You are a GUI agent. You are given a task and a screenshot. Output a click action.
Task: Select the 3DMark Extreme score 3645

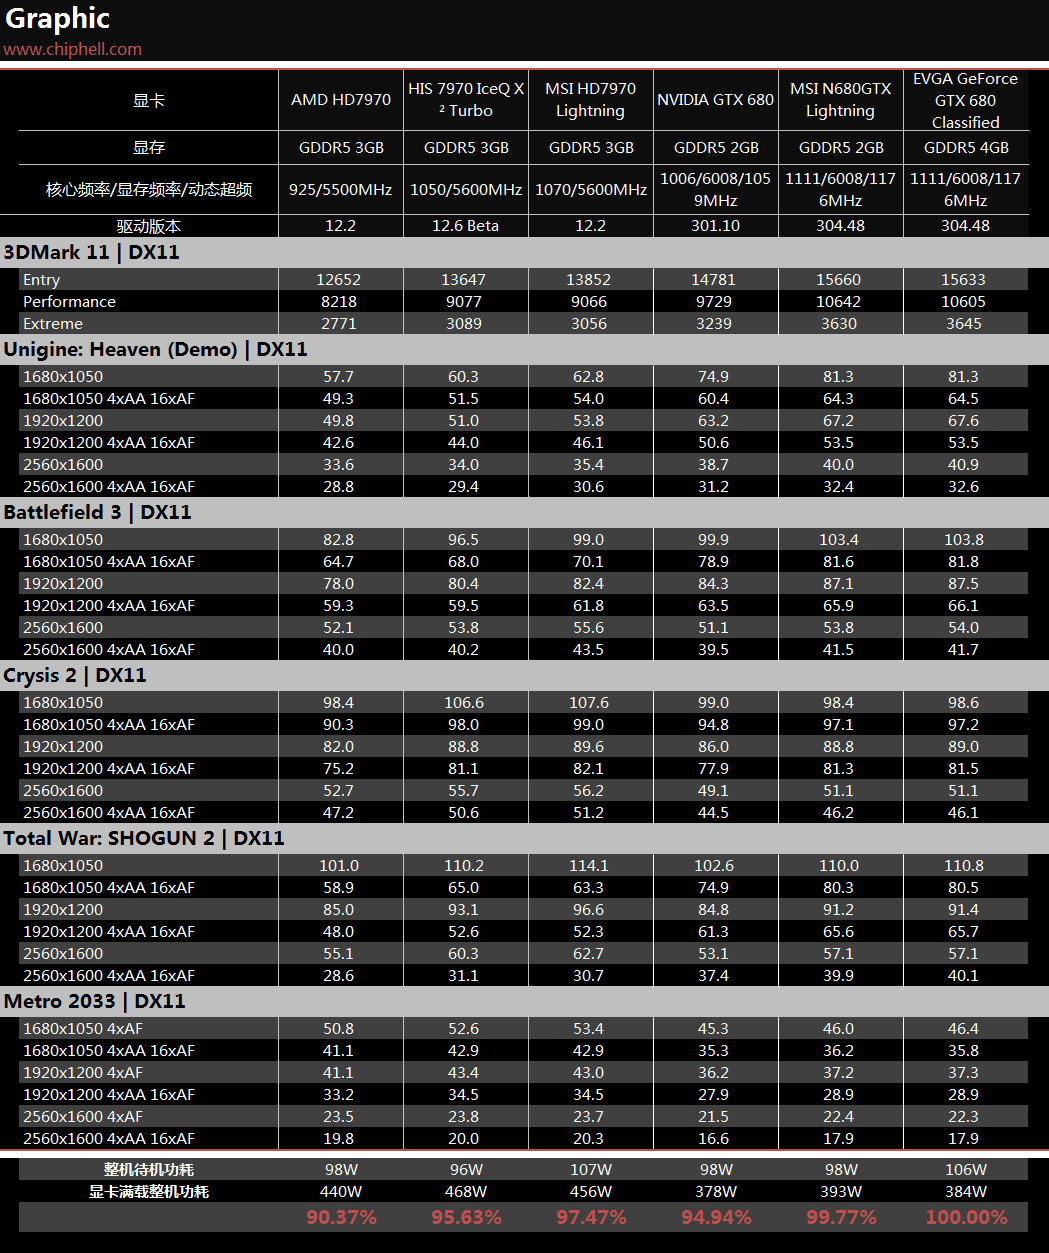[964, 324]
